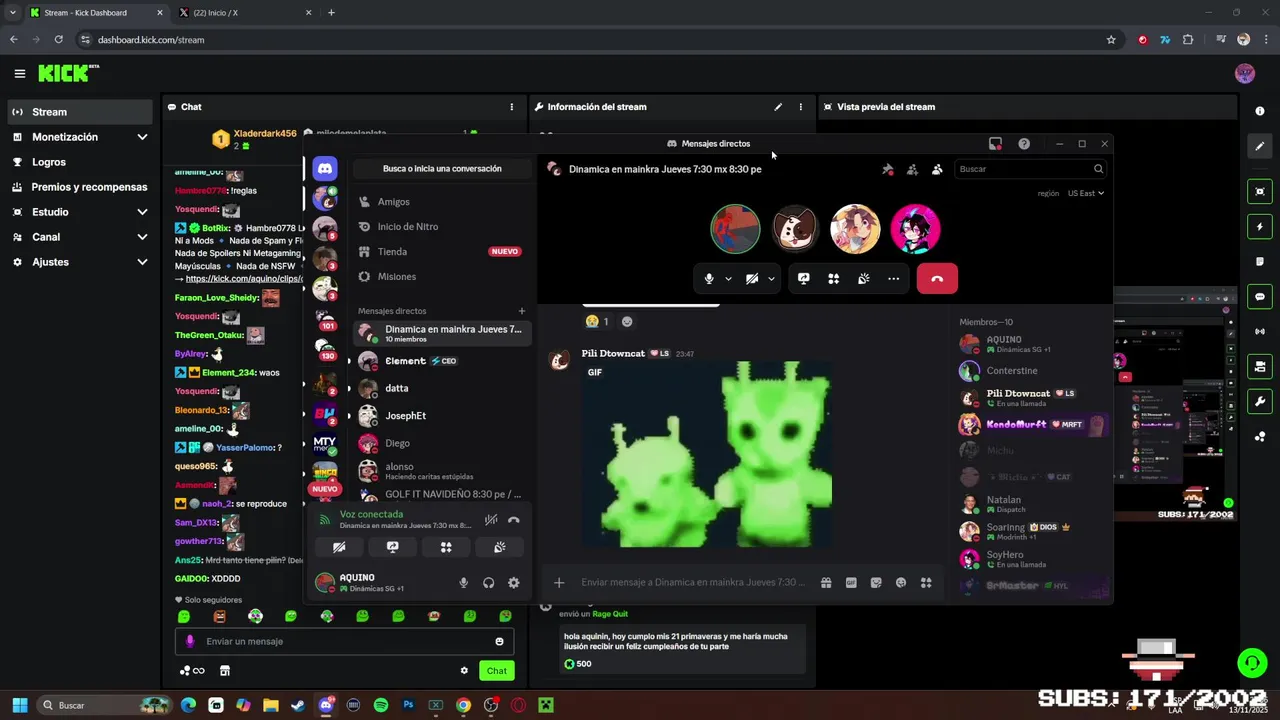The height and width of the screenshot is (720, 1280).
Task: Share your screen in Discord call
Action: (803, 279)
